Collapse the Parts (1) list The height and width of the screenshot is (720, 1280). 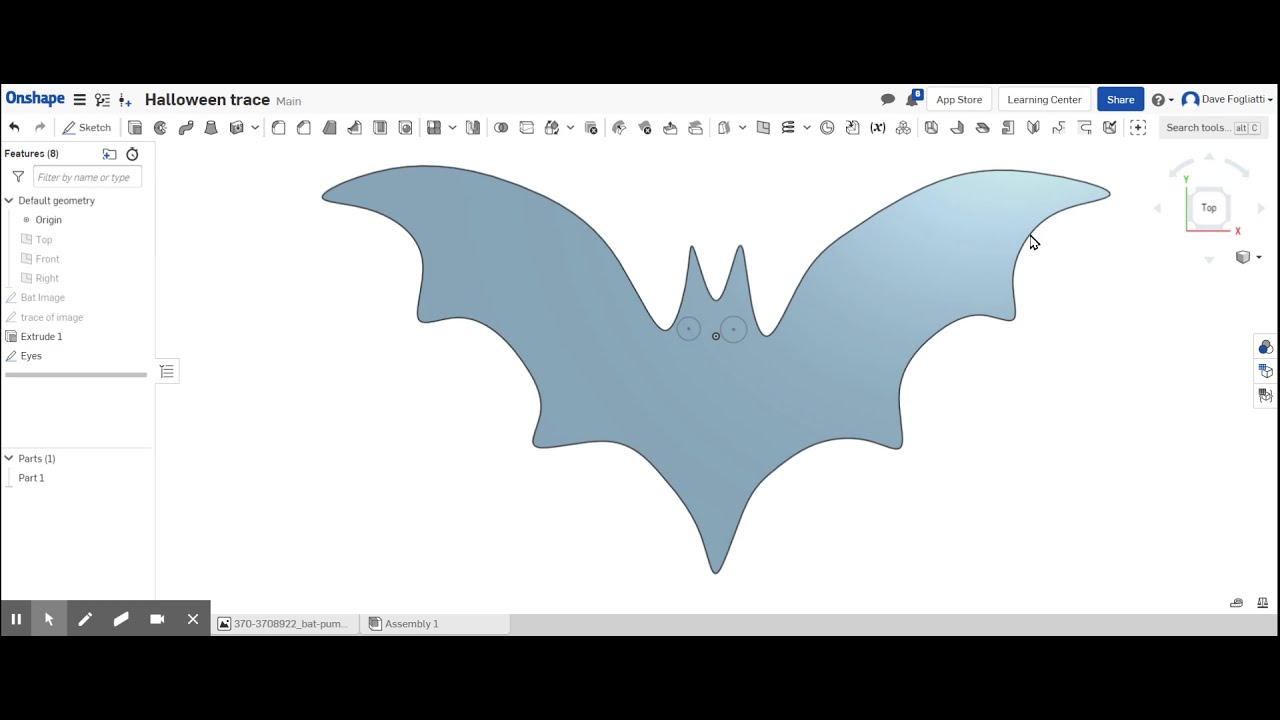(9, 459)
